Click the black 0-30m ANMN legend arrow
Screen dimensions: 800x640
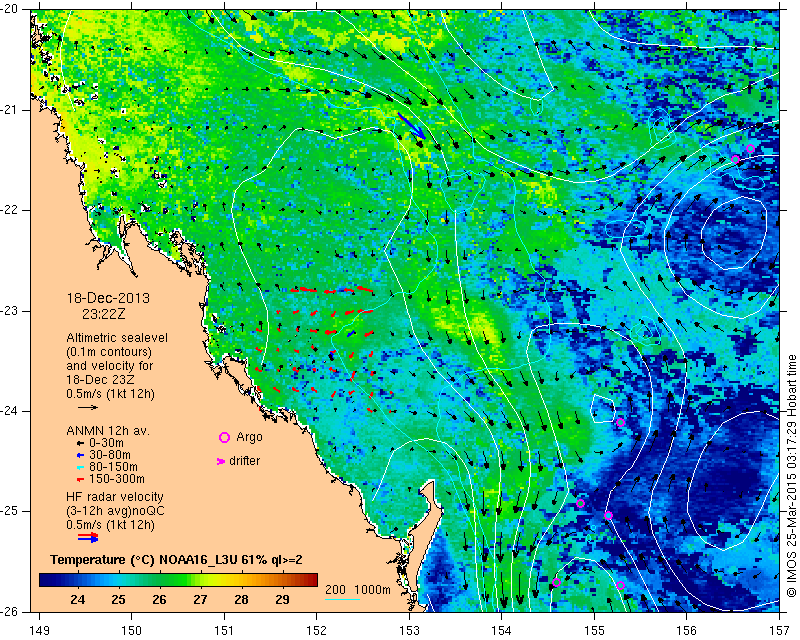click(80, 444)
